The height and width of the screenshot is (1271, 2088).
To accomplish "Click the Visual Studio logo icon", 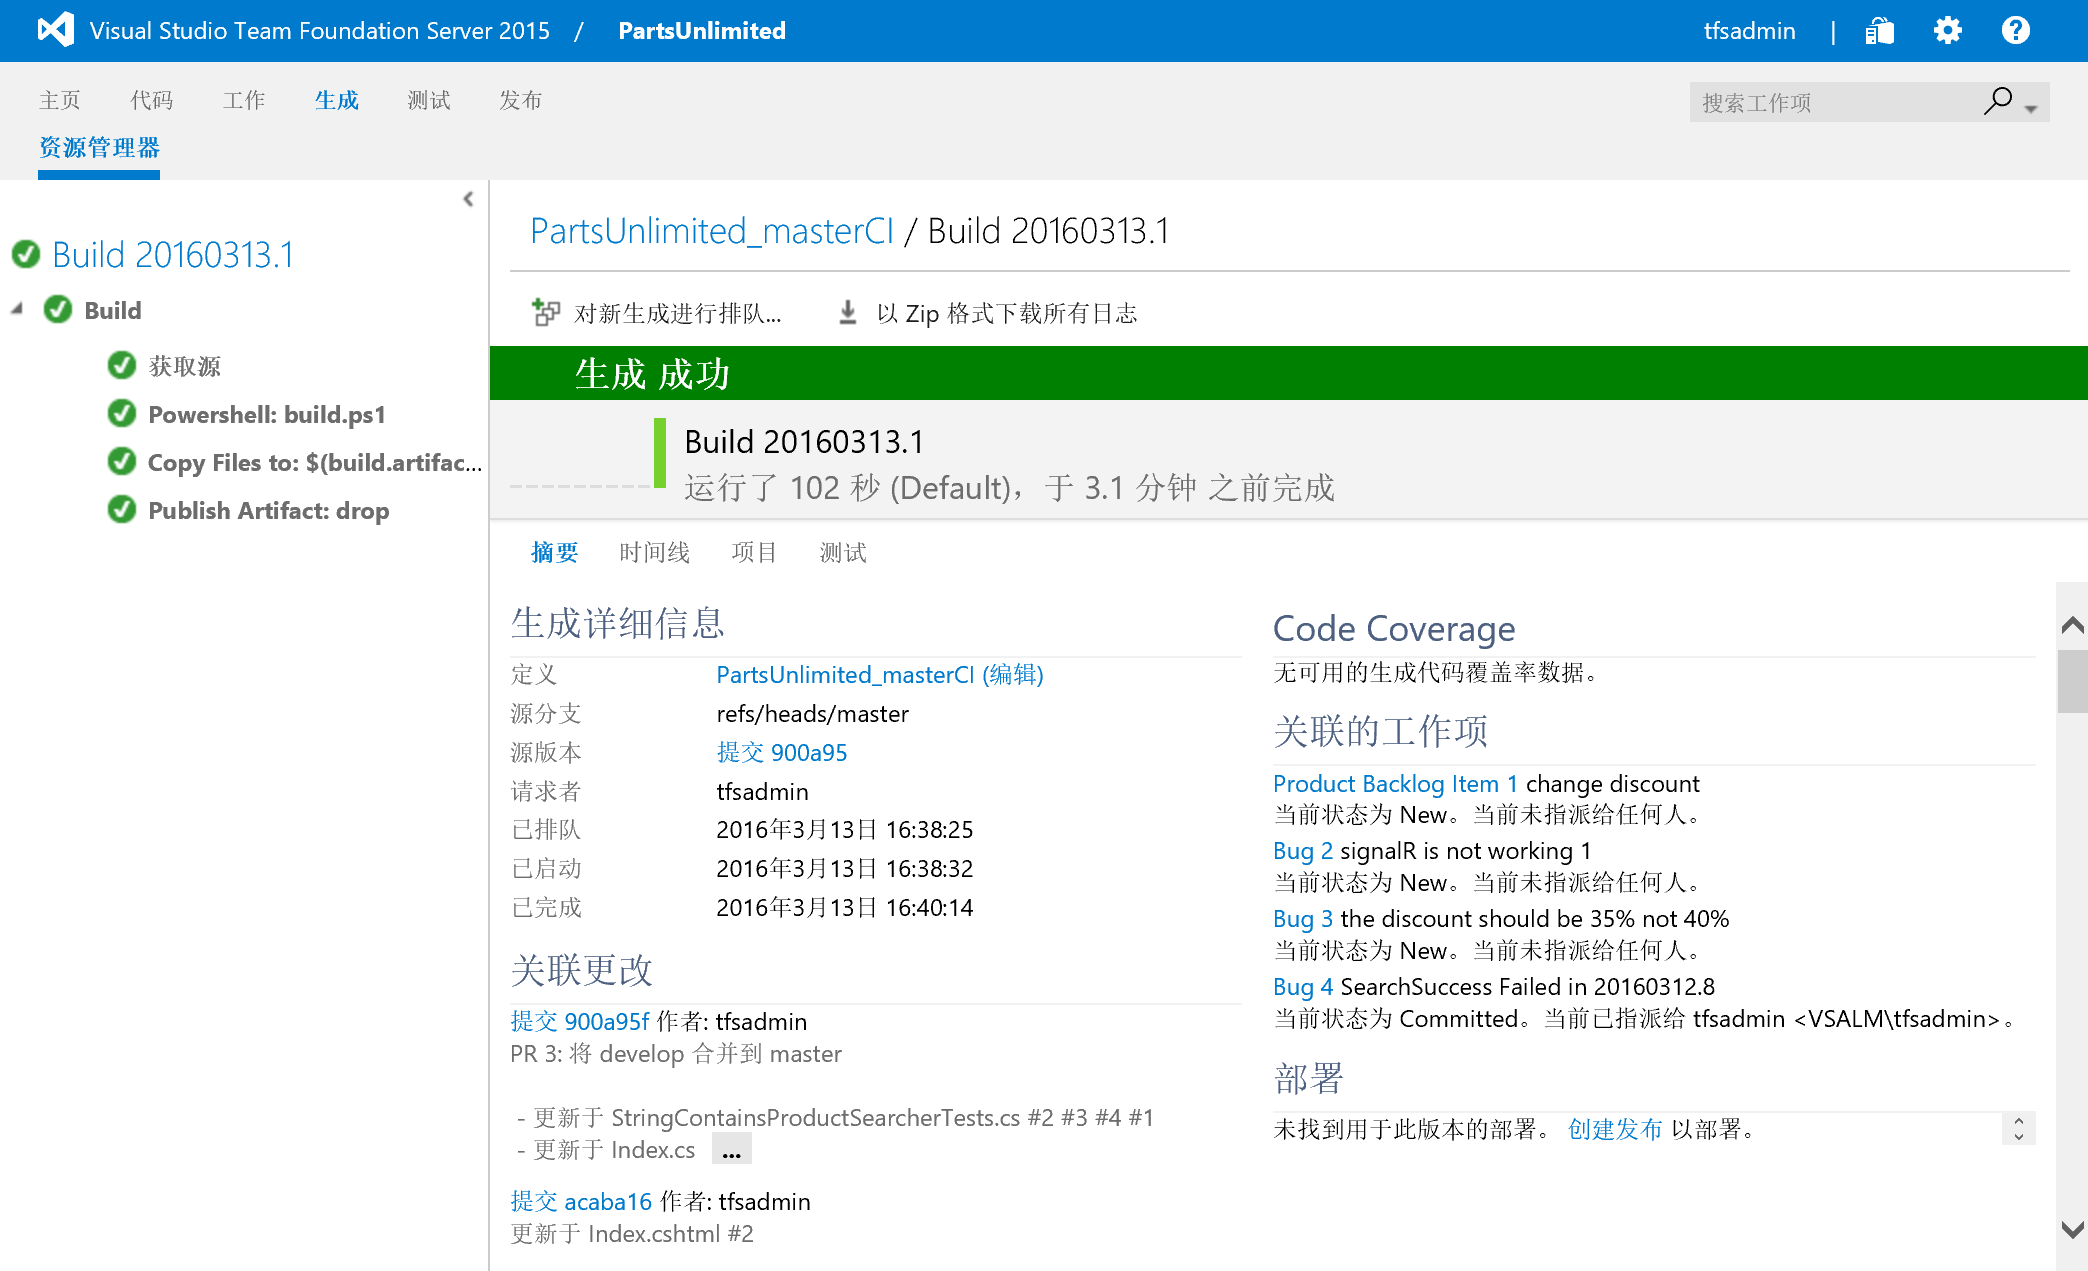I will point(56,30).
